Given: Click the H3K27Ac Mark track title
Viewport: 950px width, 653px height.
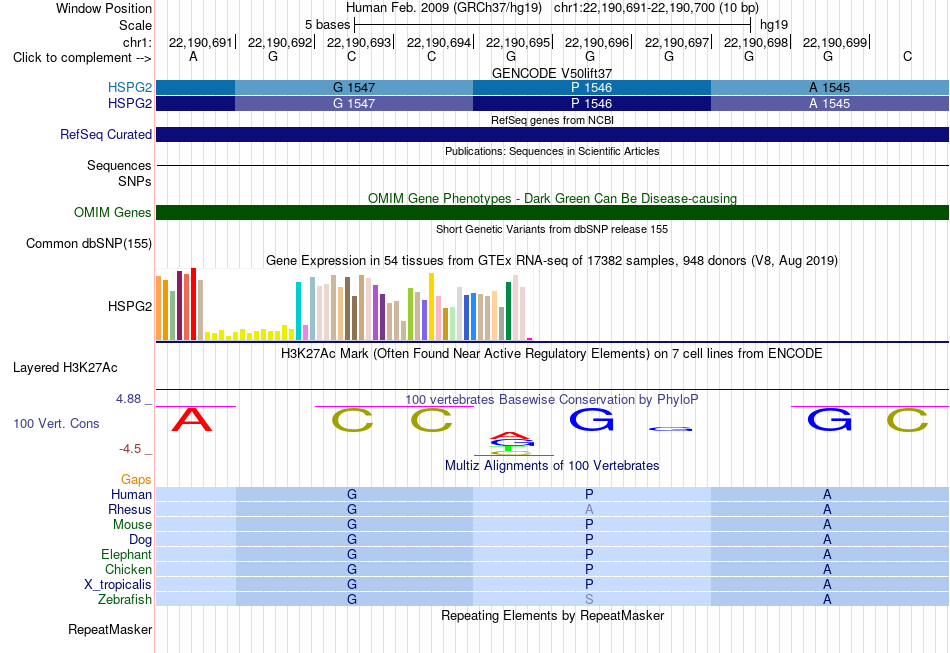Looking at the screenshot, I should 552,353.
